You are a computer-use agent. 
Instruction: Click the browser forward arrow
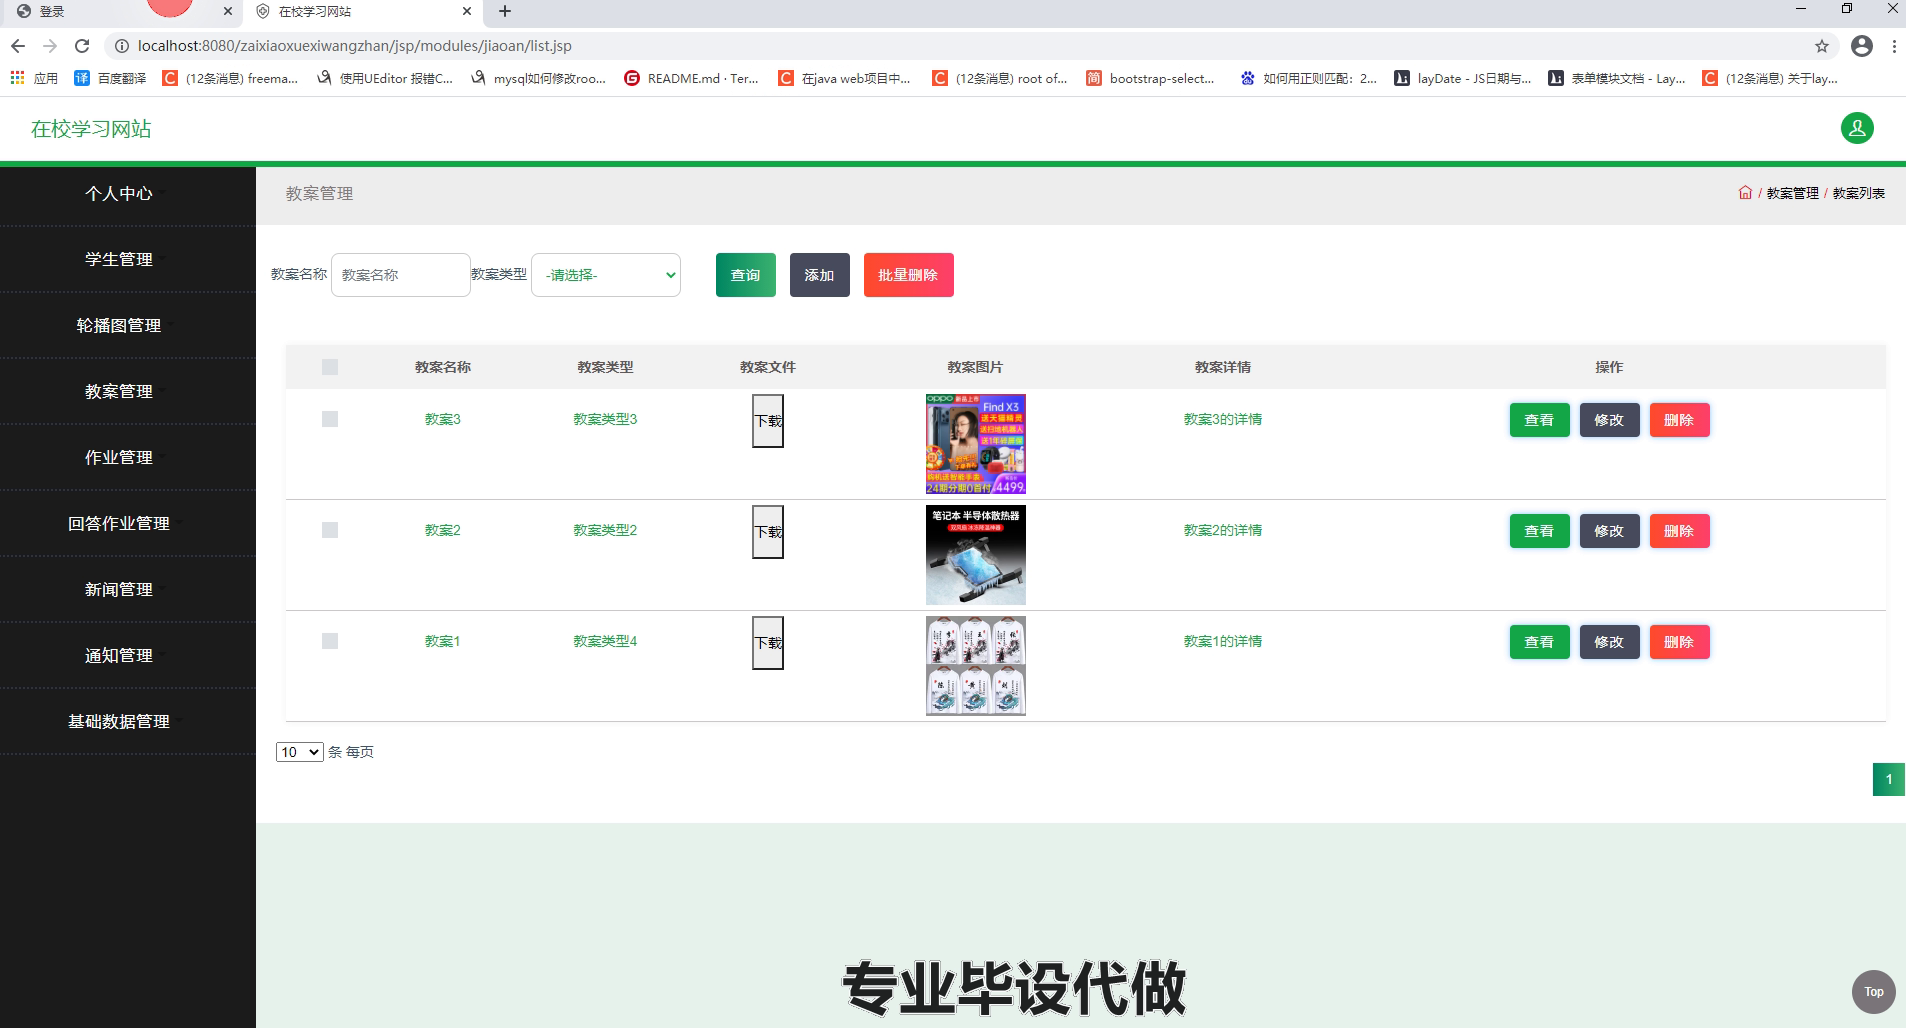click(x=50, y=46)
